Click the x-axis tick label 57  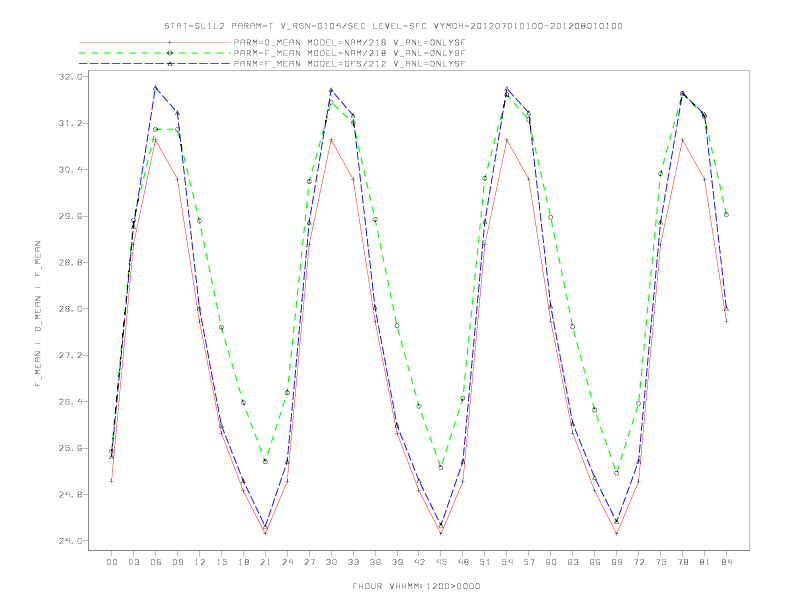point(529,562)
